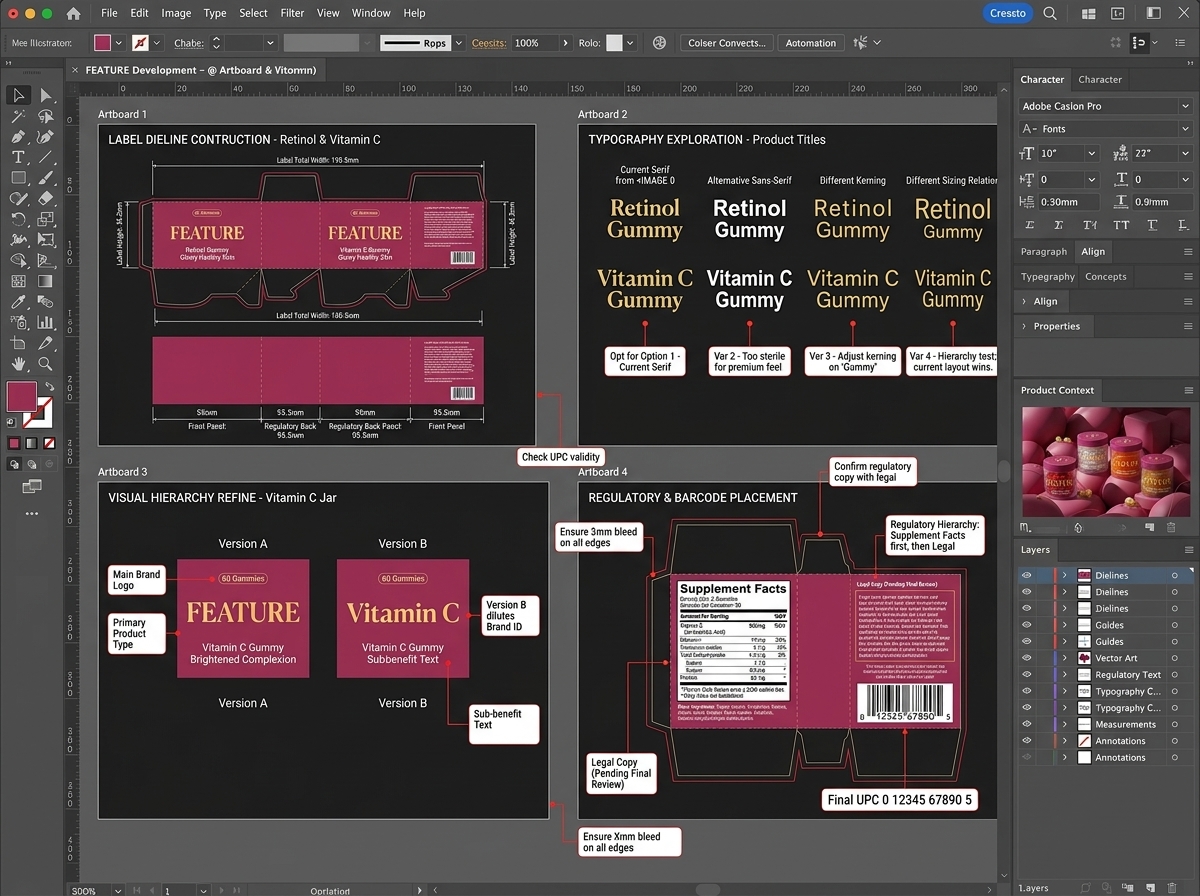Select the Eyedropper tool
This screenshot has height=896, width=1200.
click(18, 301)
